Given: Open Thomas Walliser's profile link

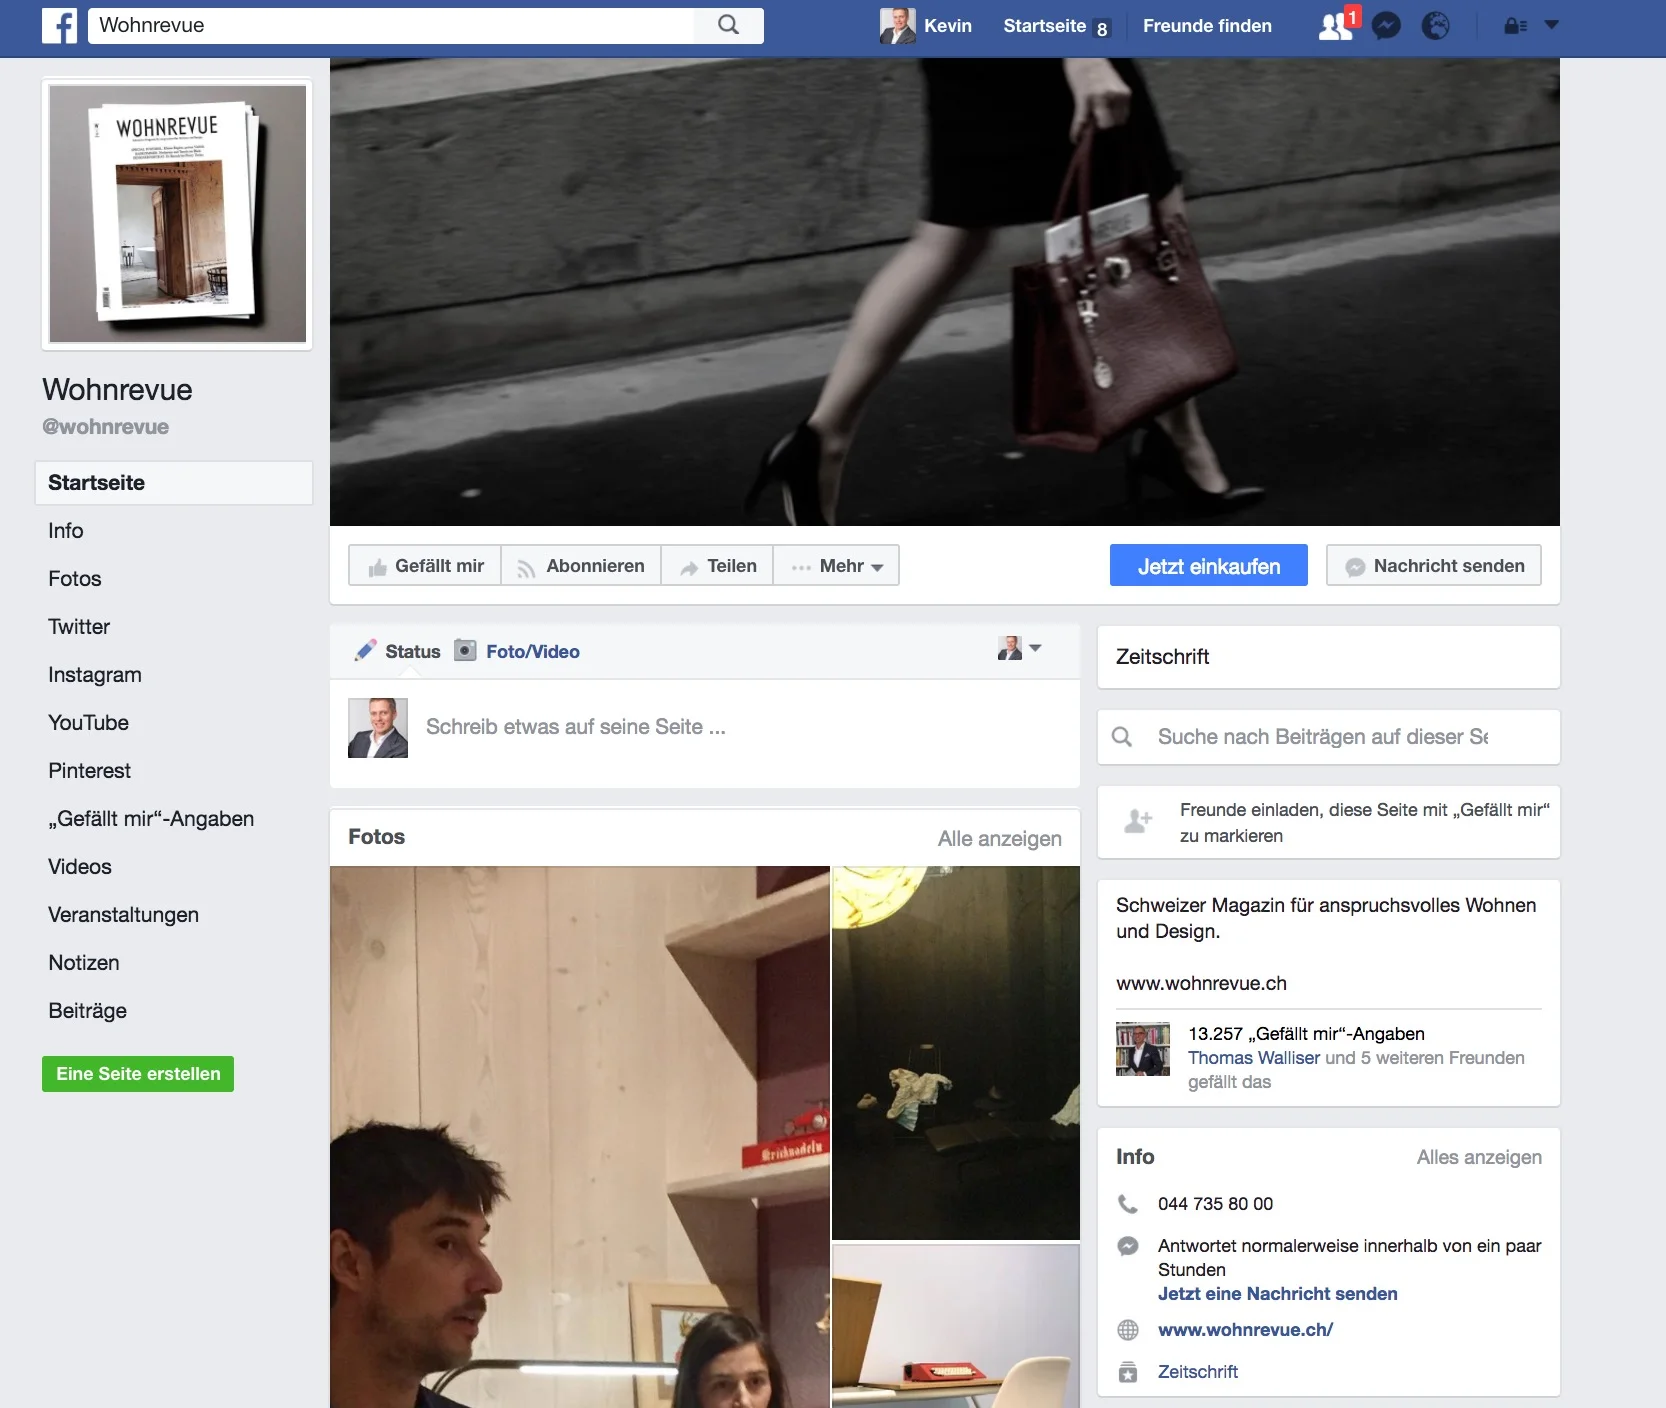Looking at the screenshot, I should point(1254,1058).
